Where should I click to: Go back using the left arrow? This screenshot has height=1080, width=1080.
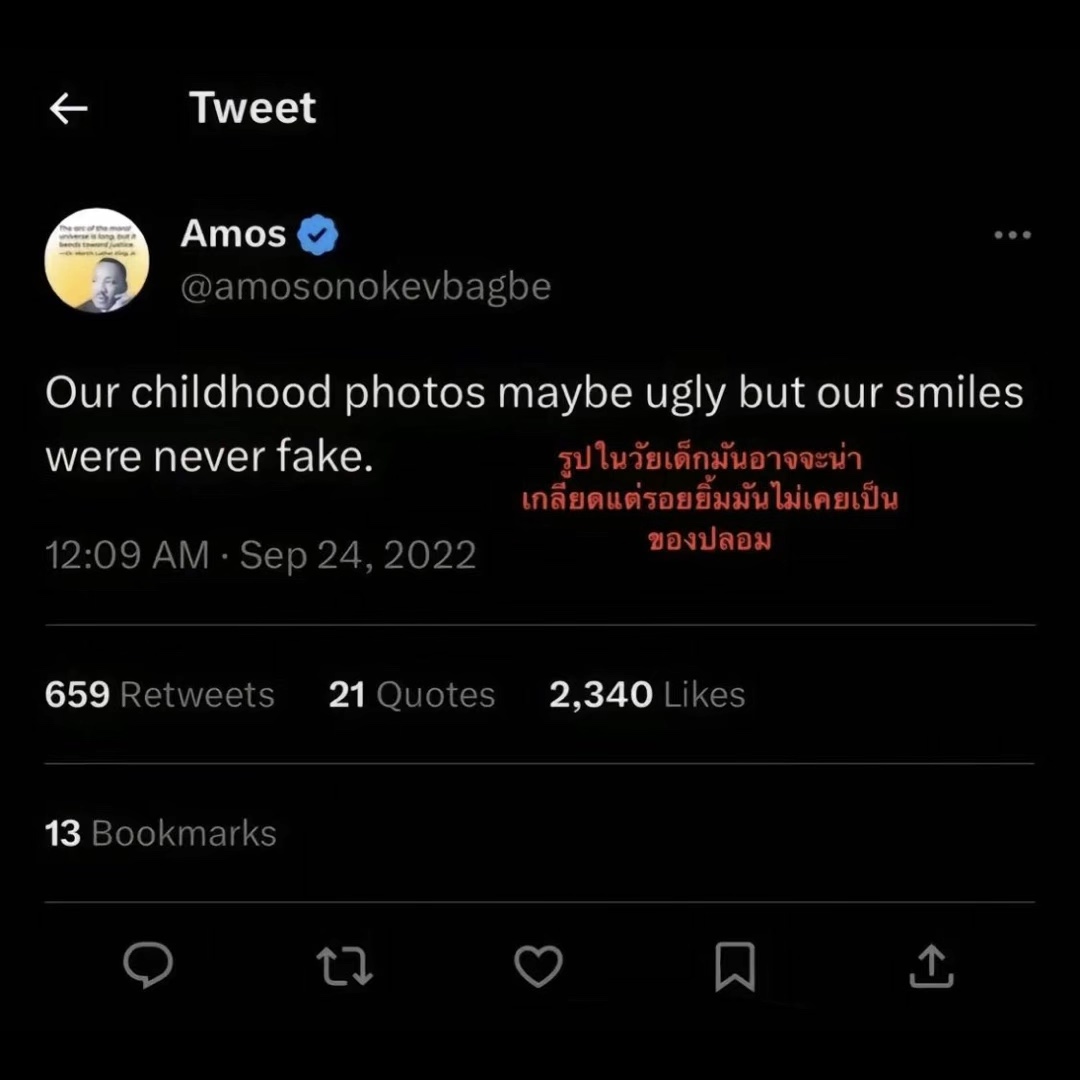point(68,109)
